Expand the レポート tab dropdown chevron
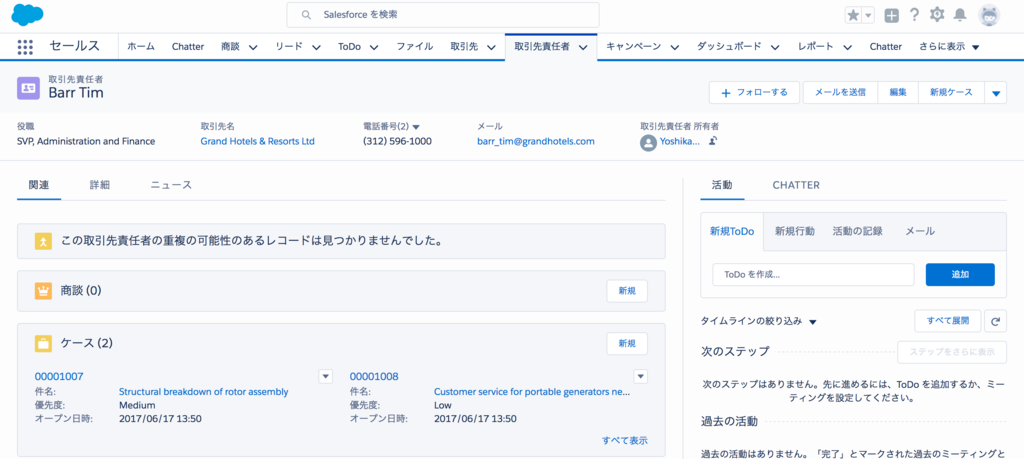 tap(847, 47)
